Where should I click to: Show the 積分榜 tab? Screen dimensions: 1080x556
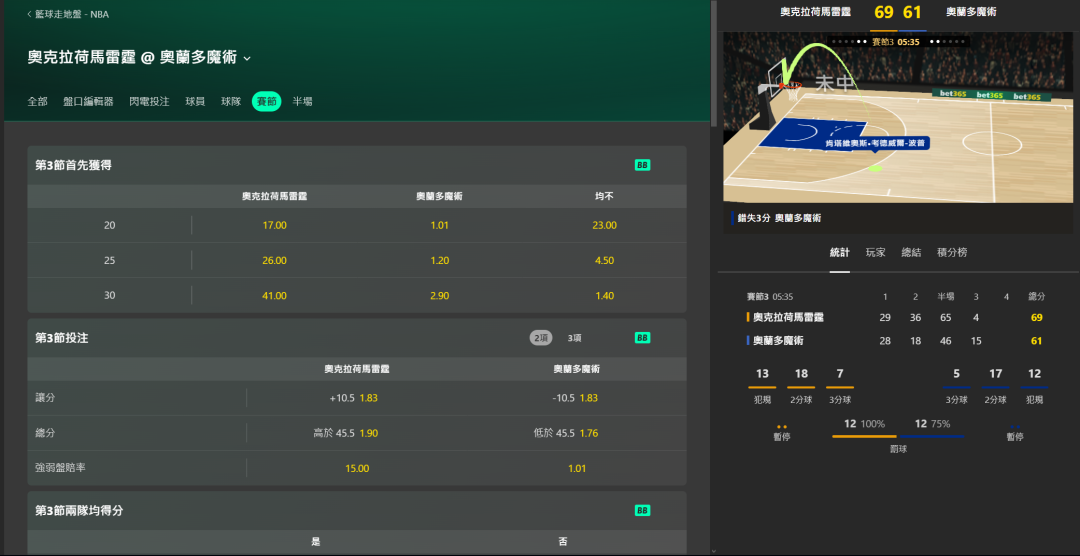952,253
